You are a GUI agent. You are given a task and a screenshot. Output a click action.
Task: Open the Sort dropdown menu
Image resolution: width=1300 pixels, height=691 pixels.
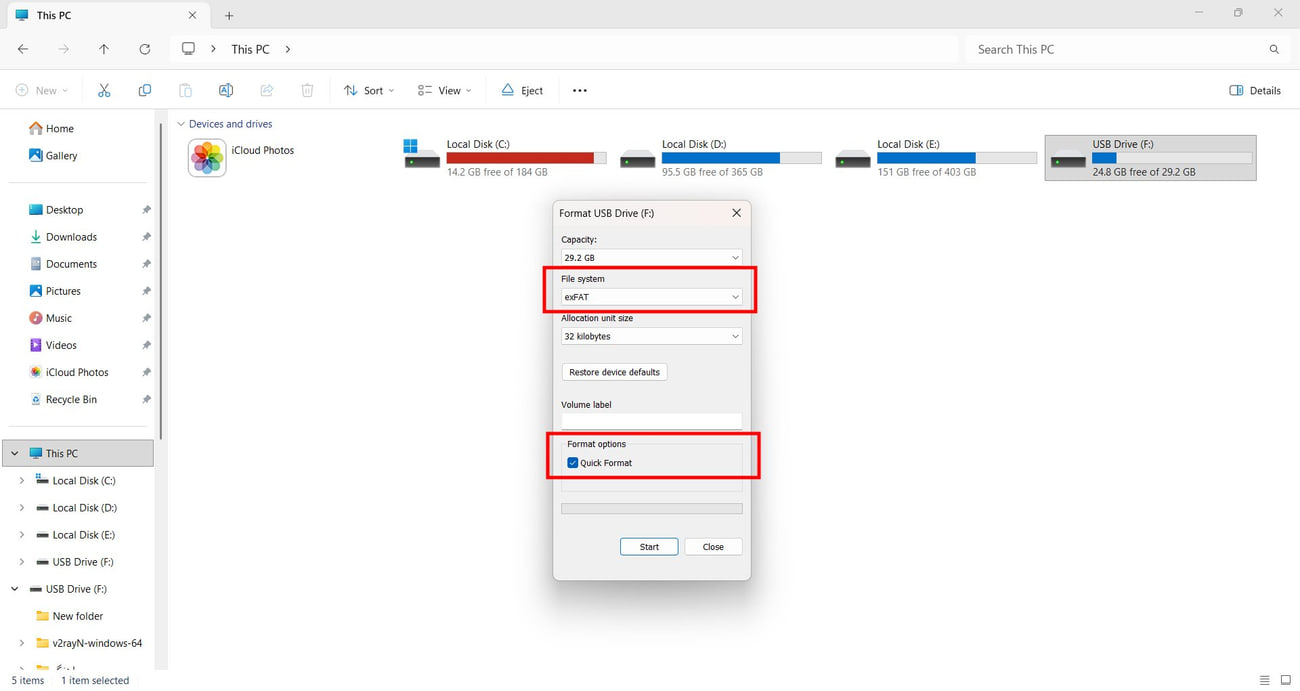[x=369, y=90]
